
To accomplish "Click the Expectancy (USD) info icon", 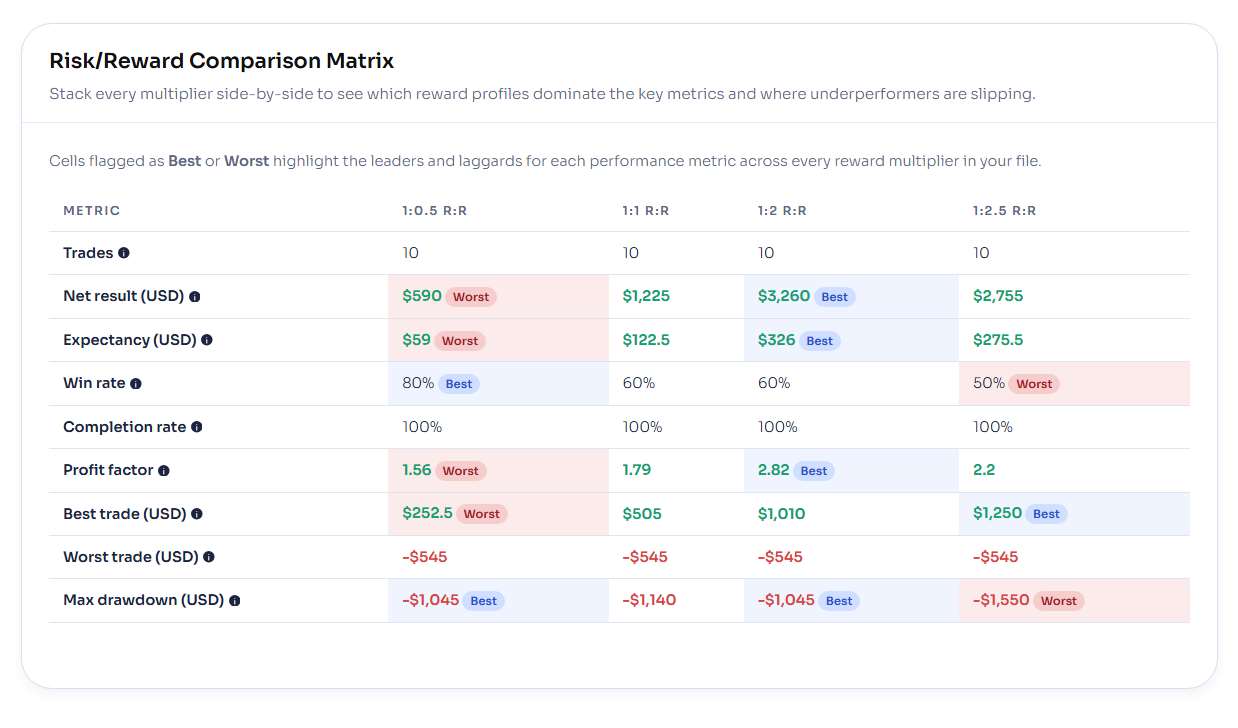I will click(207, 340).
